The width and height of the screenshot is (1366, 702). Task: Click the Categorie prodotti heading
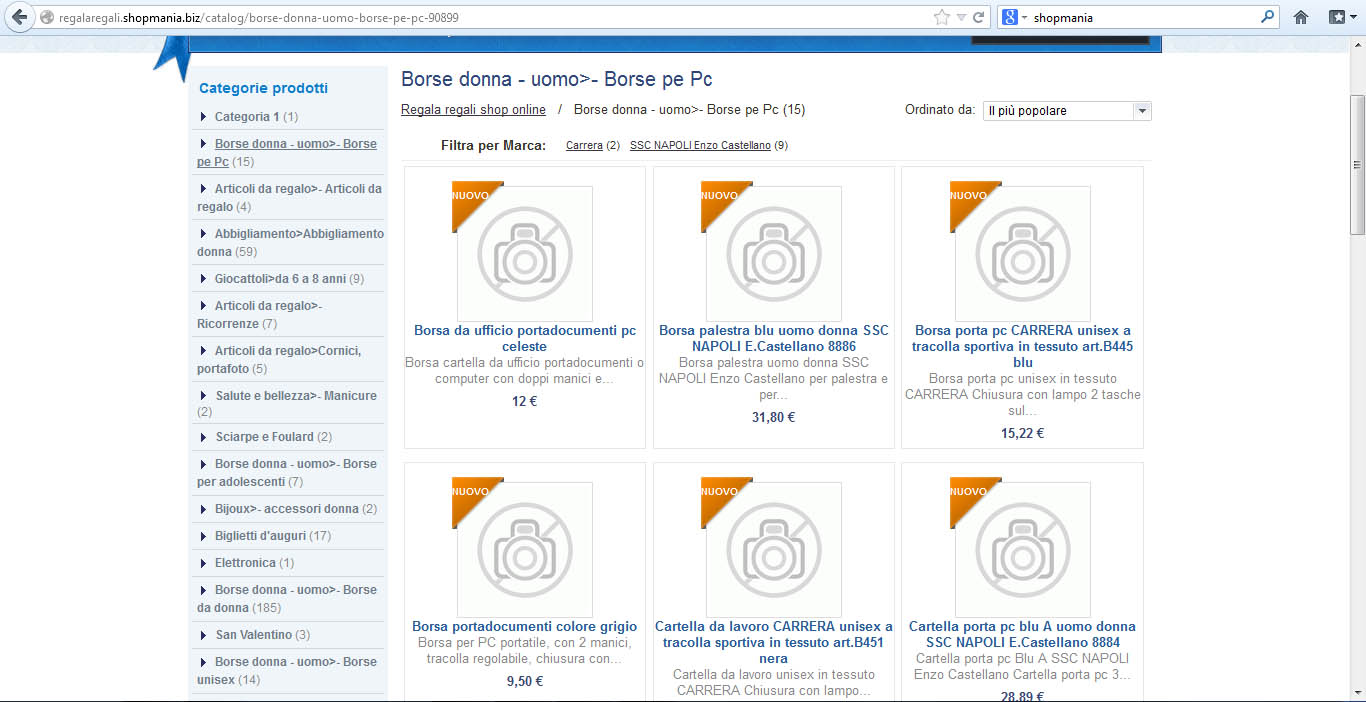(x=264, y=88)
